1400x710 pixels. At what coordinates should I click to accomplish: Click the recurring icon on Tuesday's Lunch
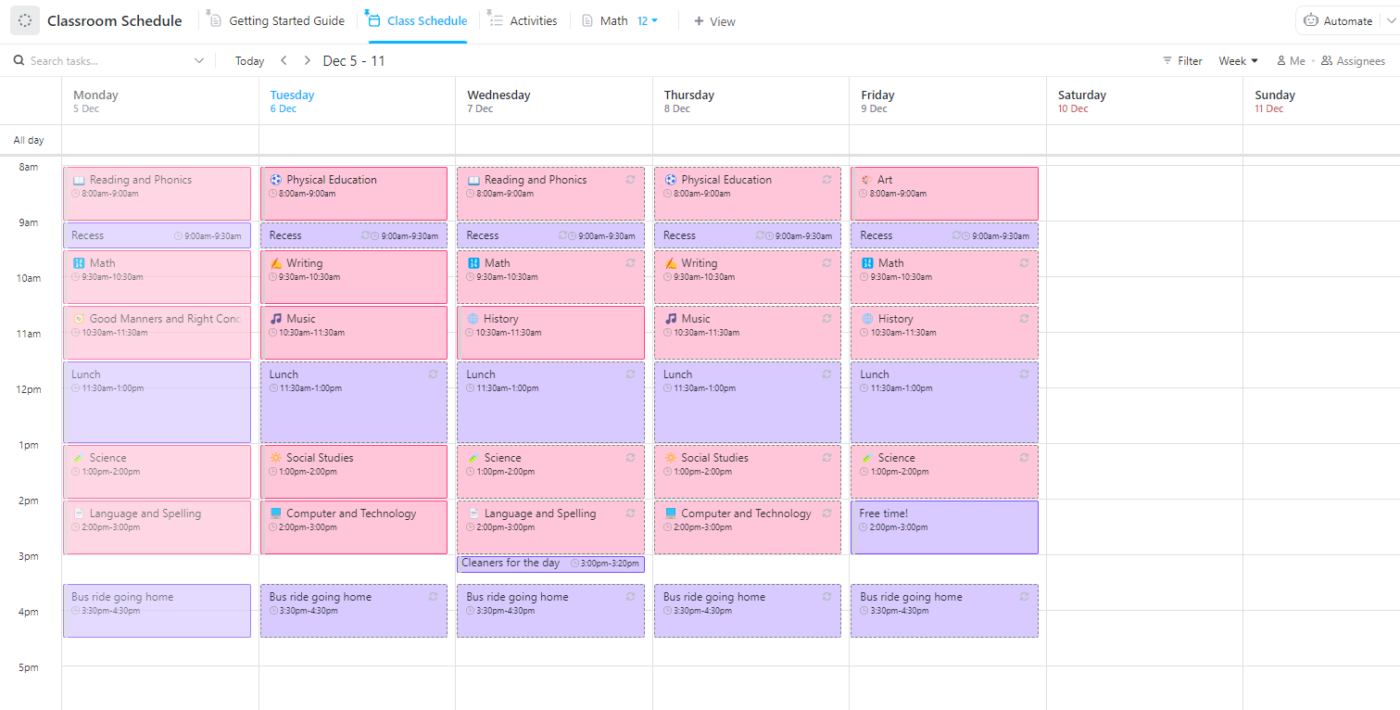point(433,374)
